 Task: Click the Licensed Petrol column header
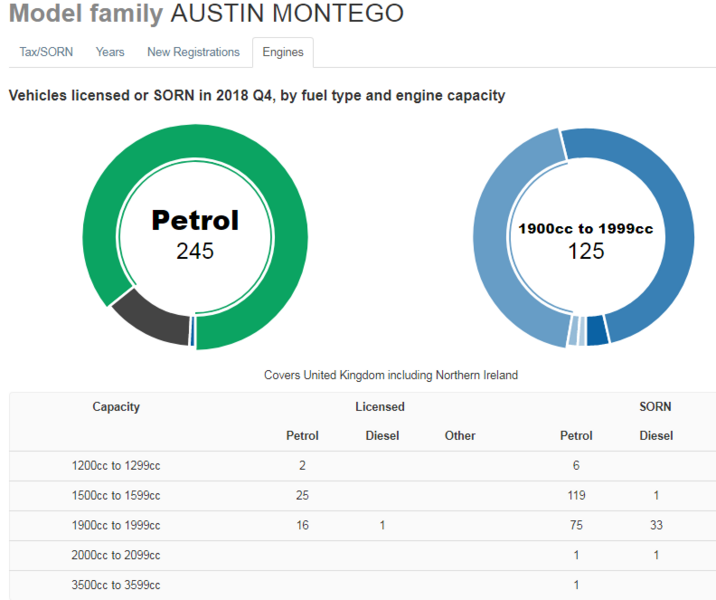coord(302,436)
